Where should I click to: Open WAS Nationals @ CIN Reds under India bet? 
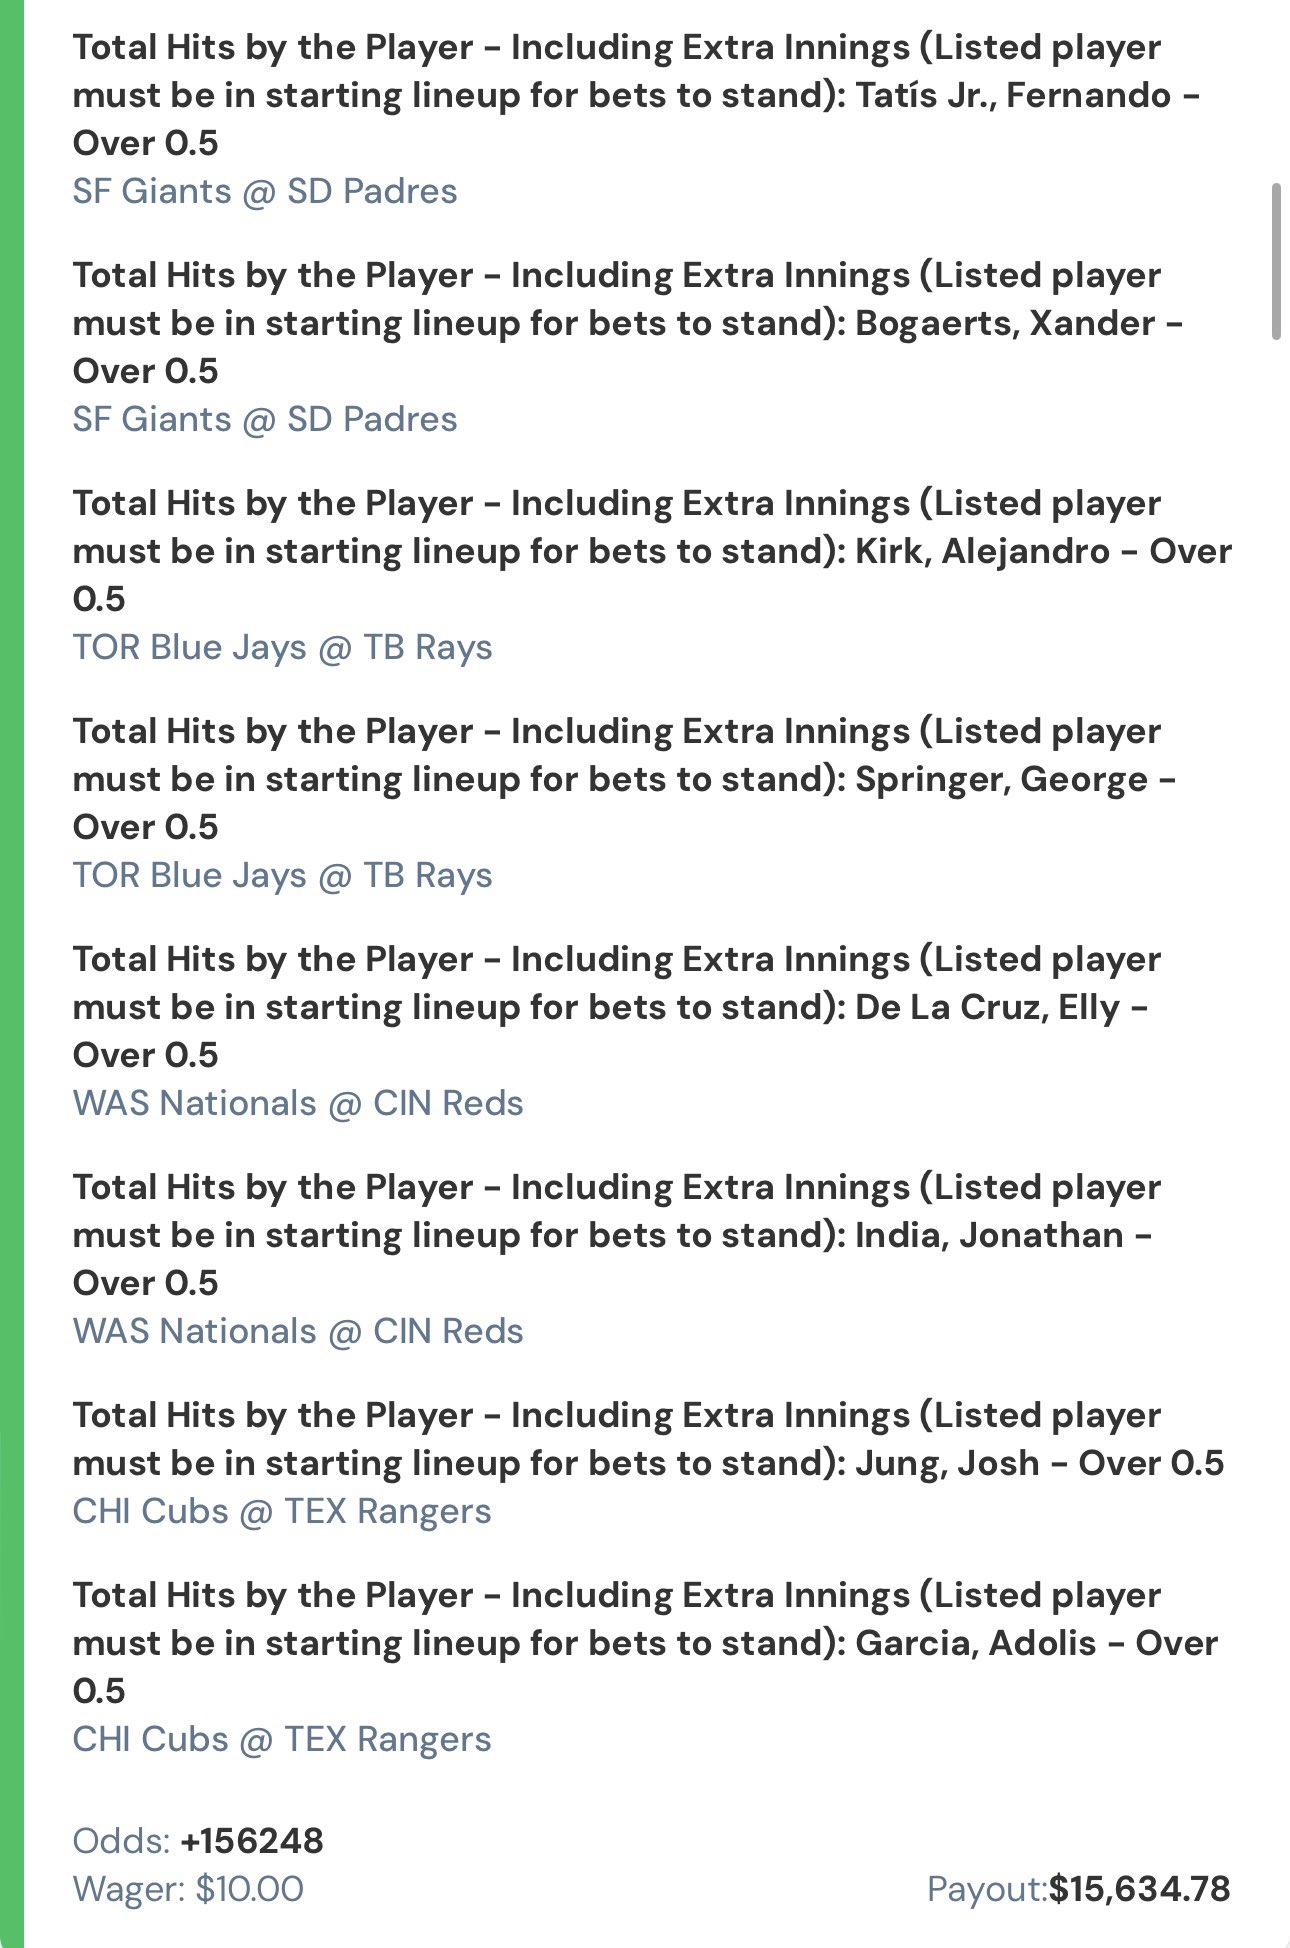(298, 1331)
